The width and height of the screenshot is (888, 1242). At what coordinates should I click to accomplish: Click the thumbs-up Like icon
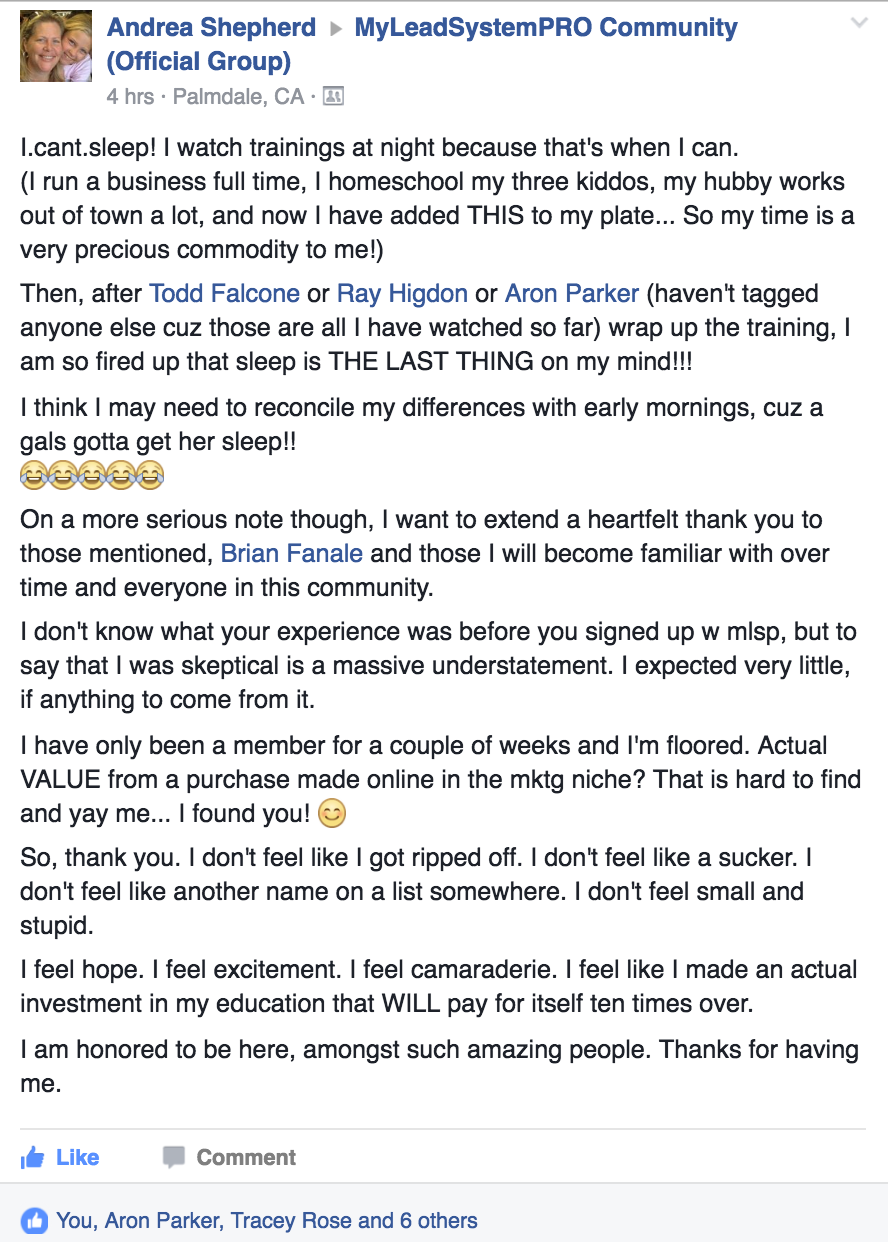pyautogui.click(x=33, y=1158)
